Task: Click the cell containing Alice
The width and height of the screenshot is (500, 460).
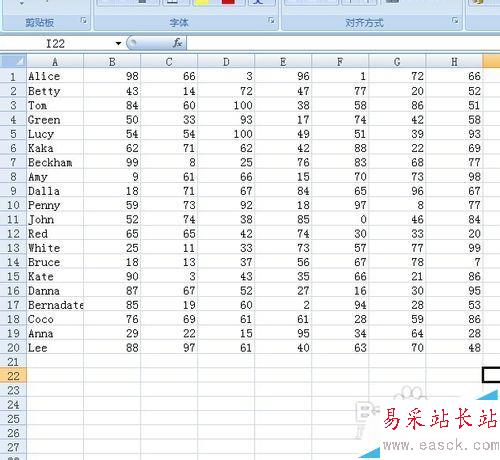Action: pos(55,76)
